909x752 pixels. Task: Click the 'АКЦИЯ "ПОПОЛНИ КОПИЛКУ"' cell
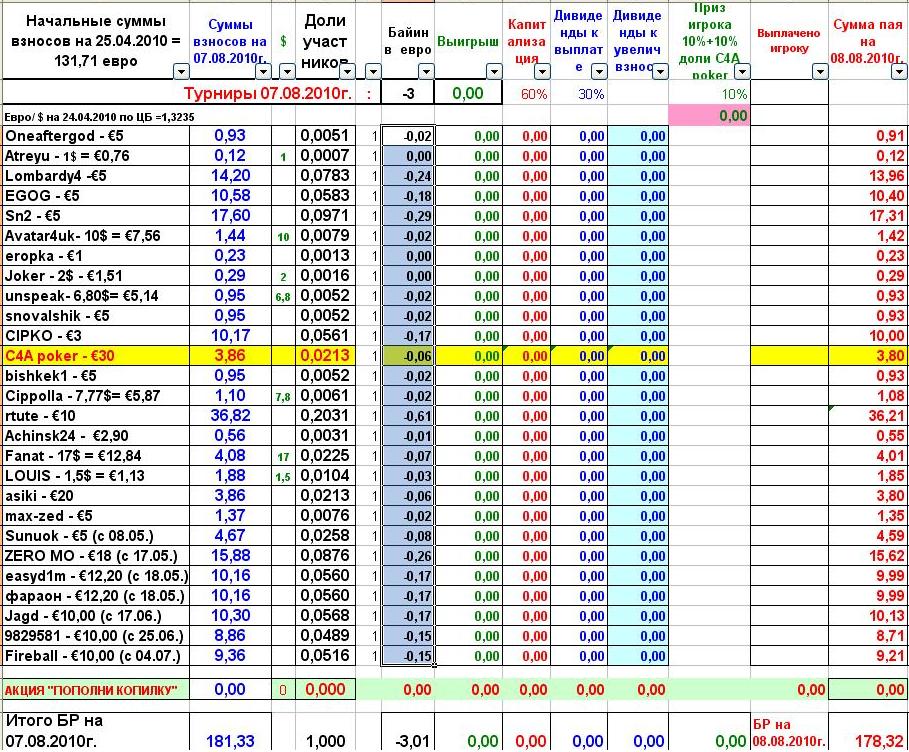pos(96,690)
